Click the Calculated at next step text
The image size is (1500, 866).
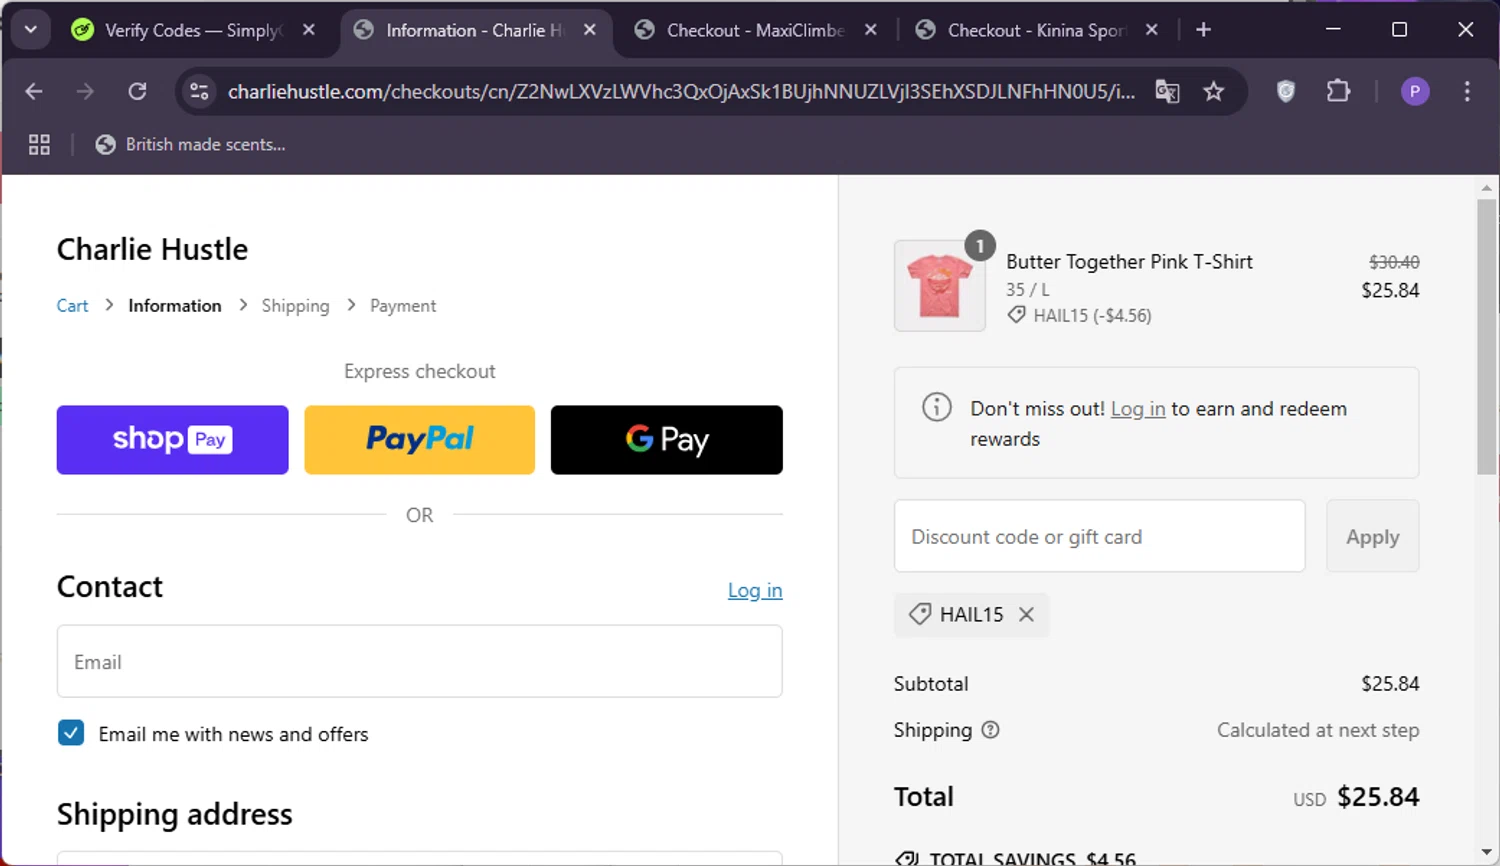[x=1318, y=730]
